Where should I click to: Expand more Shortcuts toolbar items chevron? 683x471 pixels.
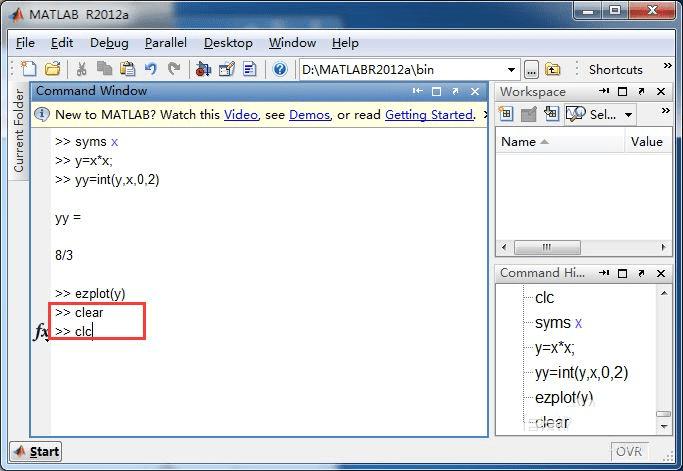click(x=667, y=66)
